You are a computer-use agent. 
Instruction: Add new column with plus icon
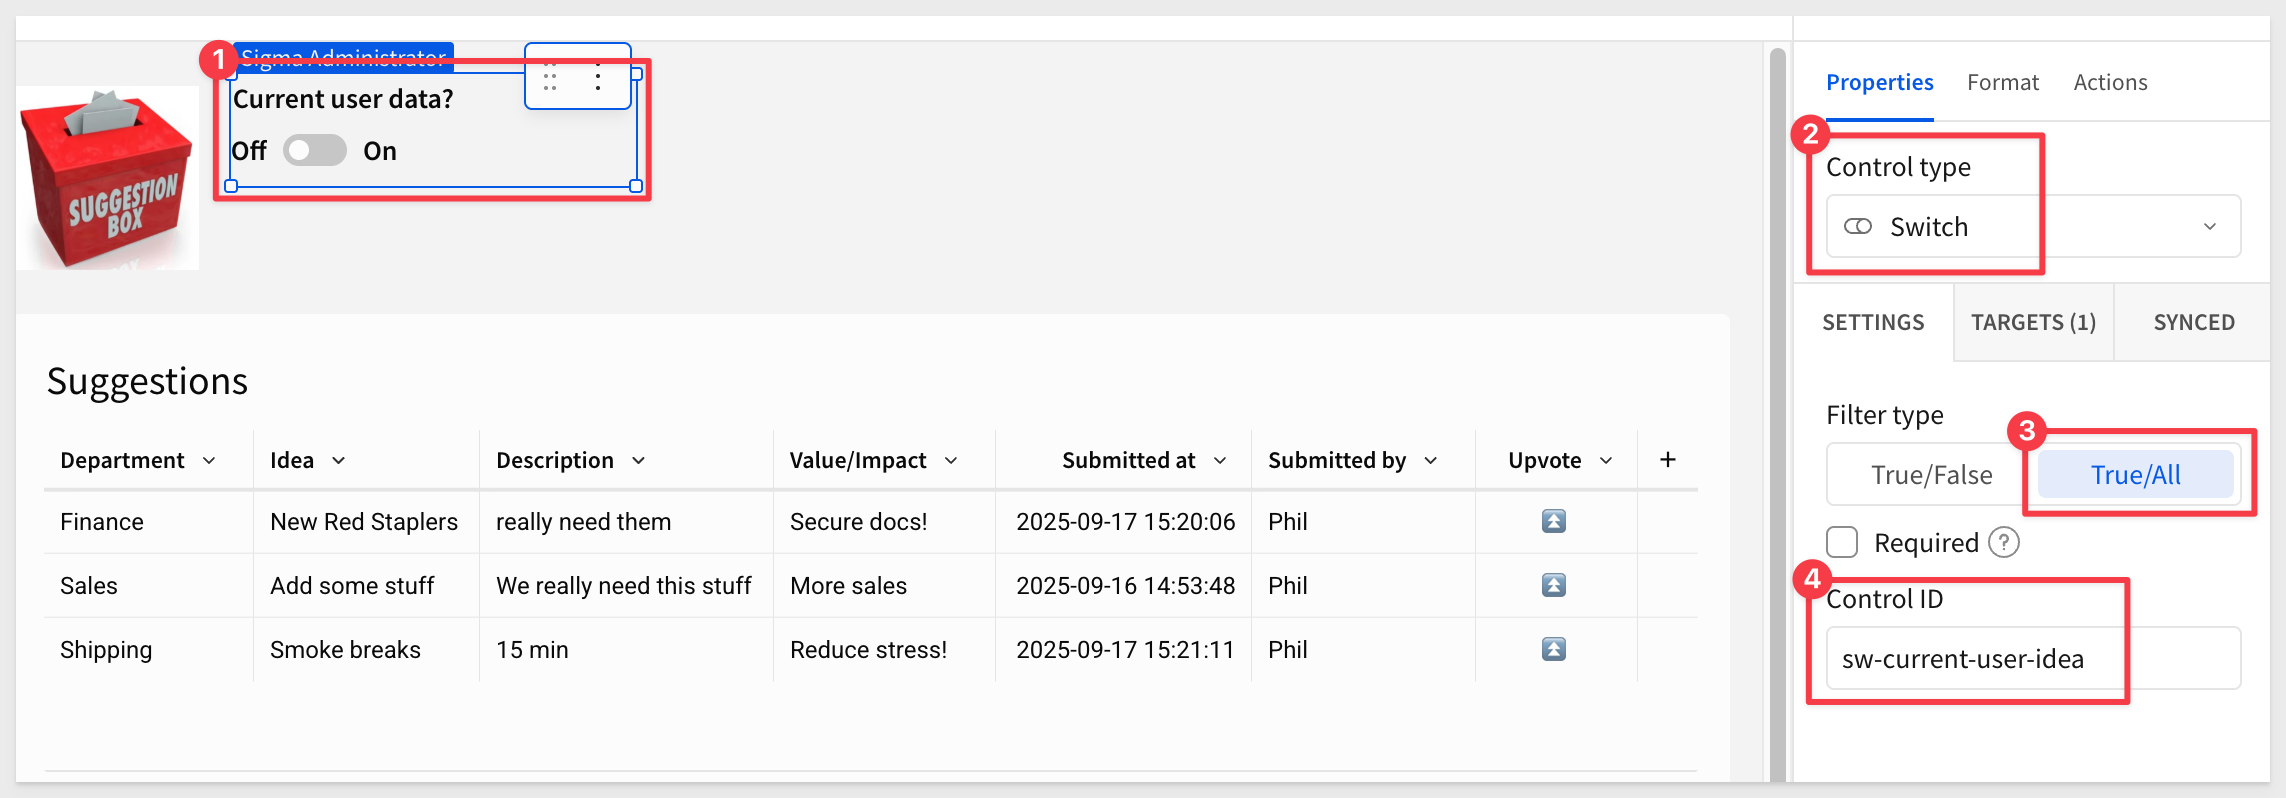coord(1667,459)
